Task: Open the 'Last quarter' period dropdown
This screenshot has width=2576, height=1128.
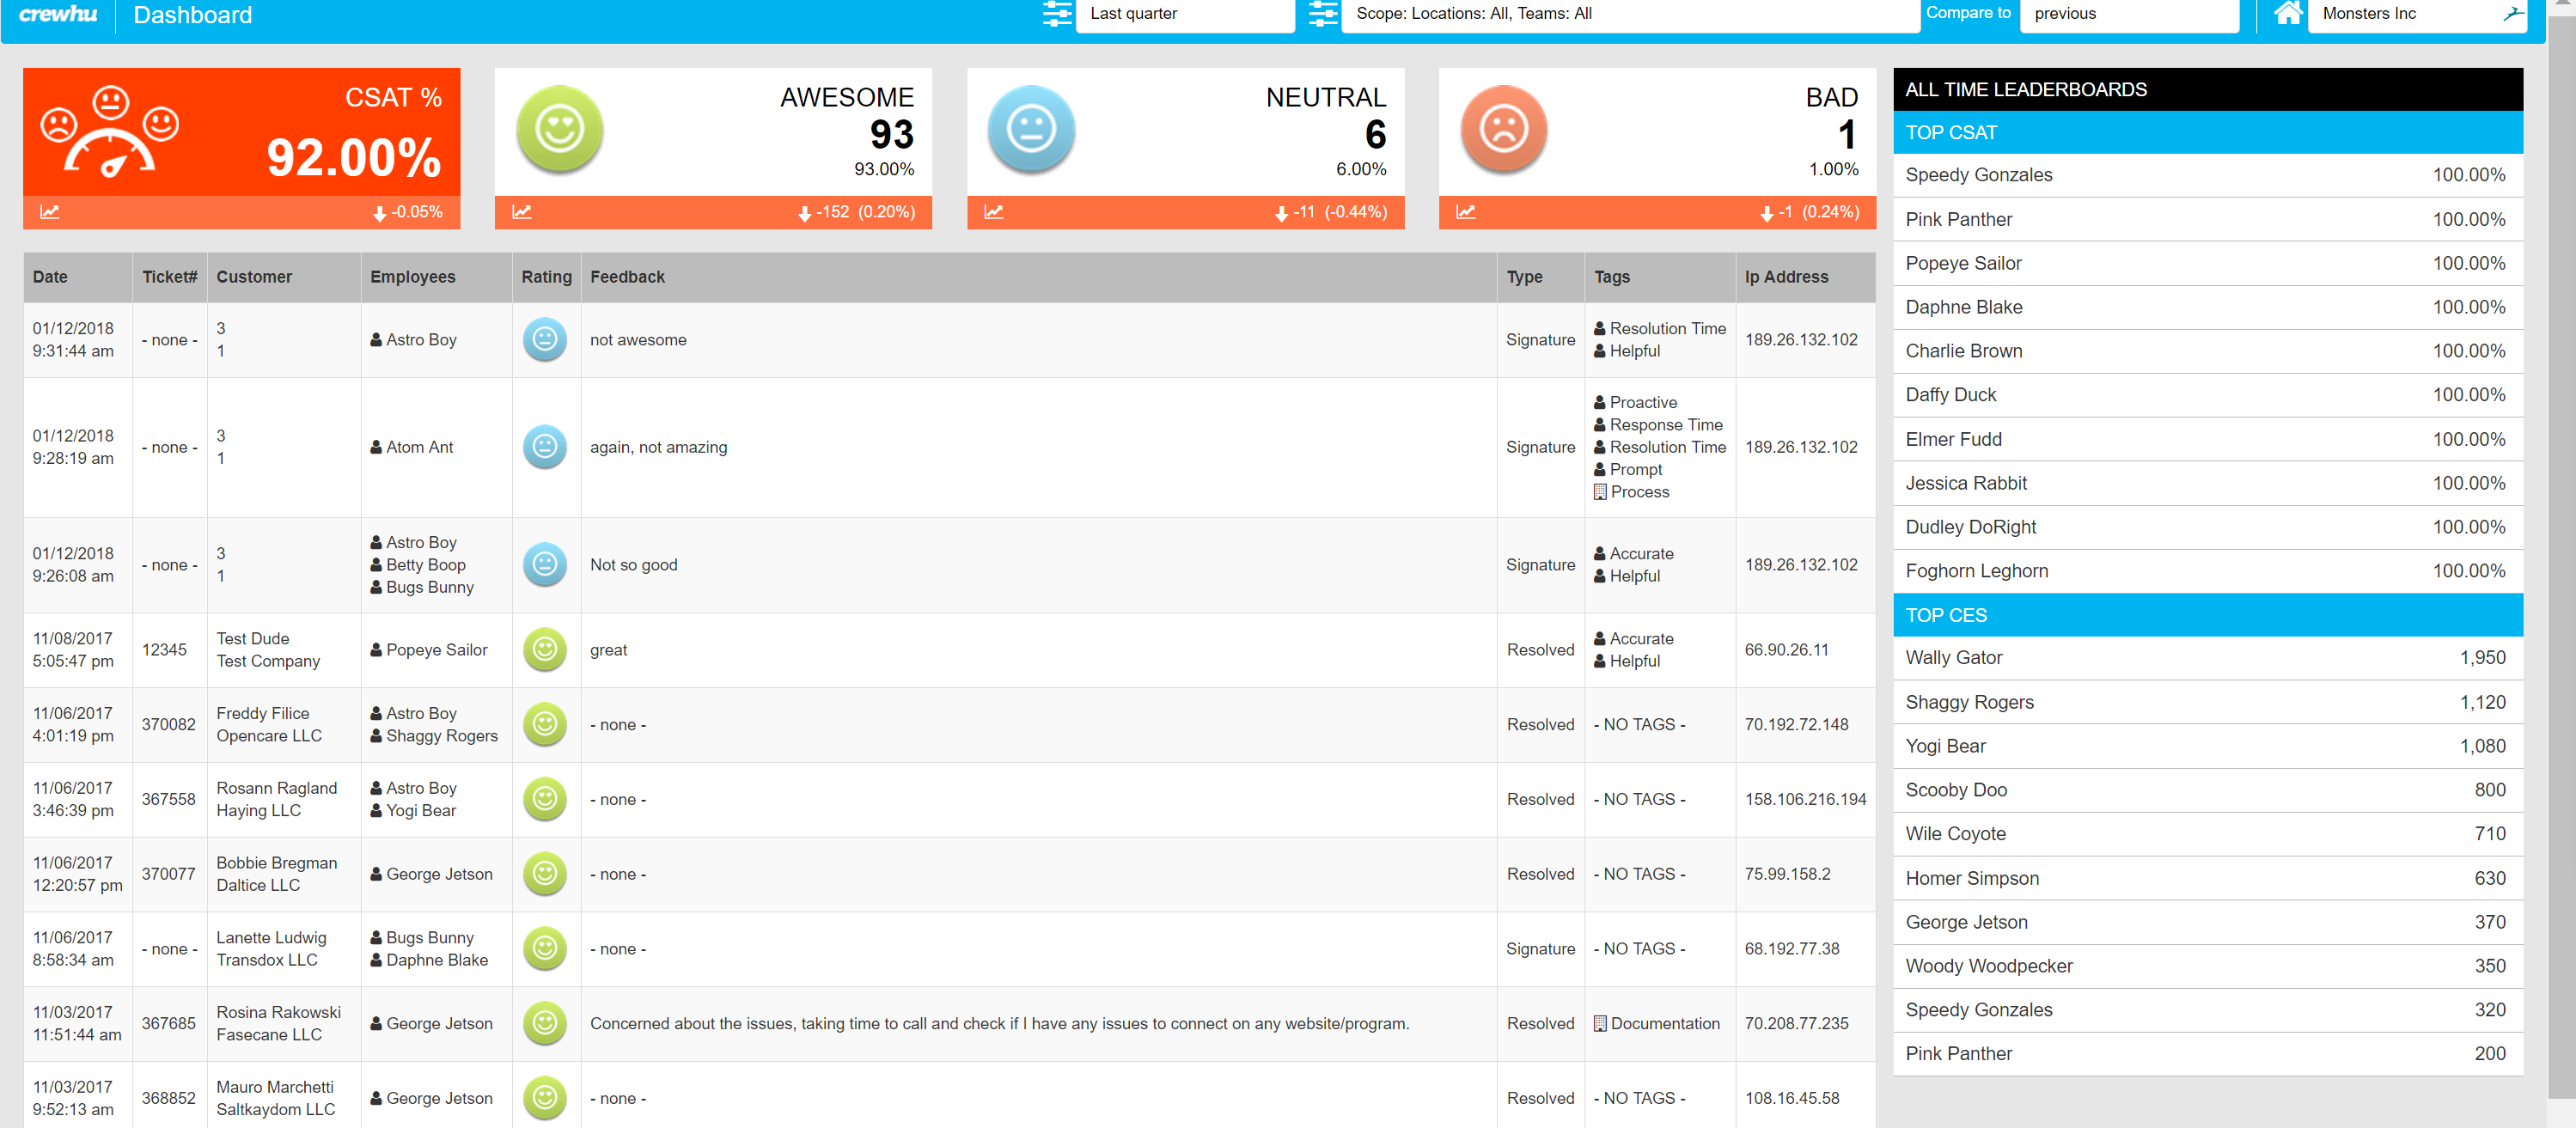Action: click(1185, 13)
